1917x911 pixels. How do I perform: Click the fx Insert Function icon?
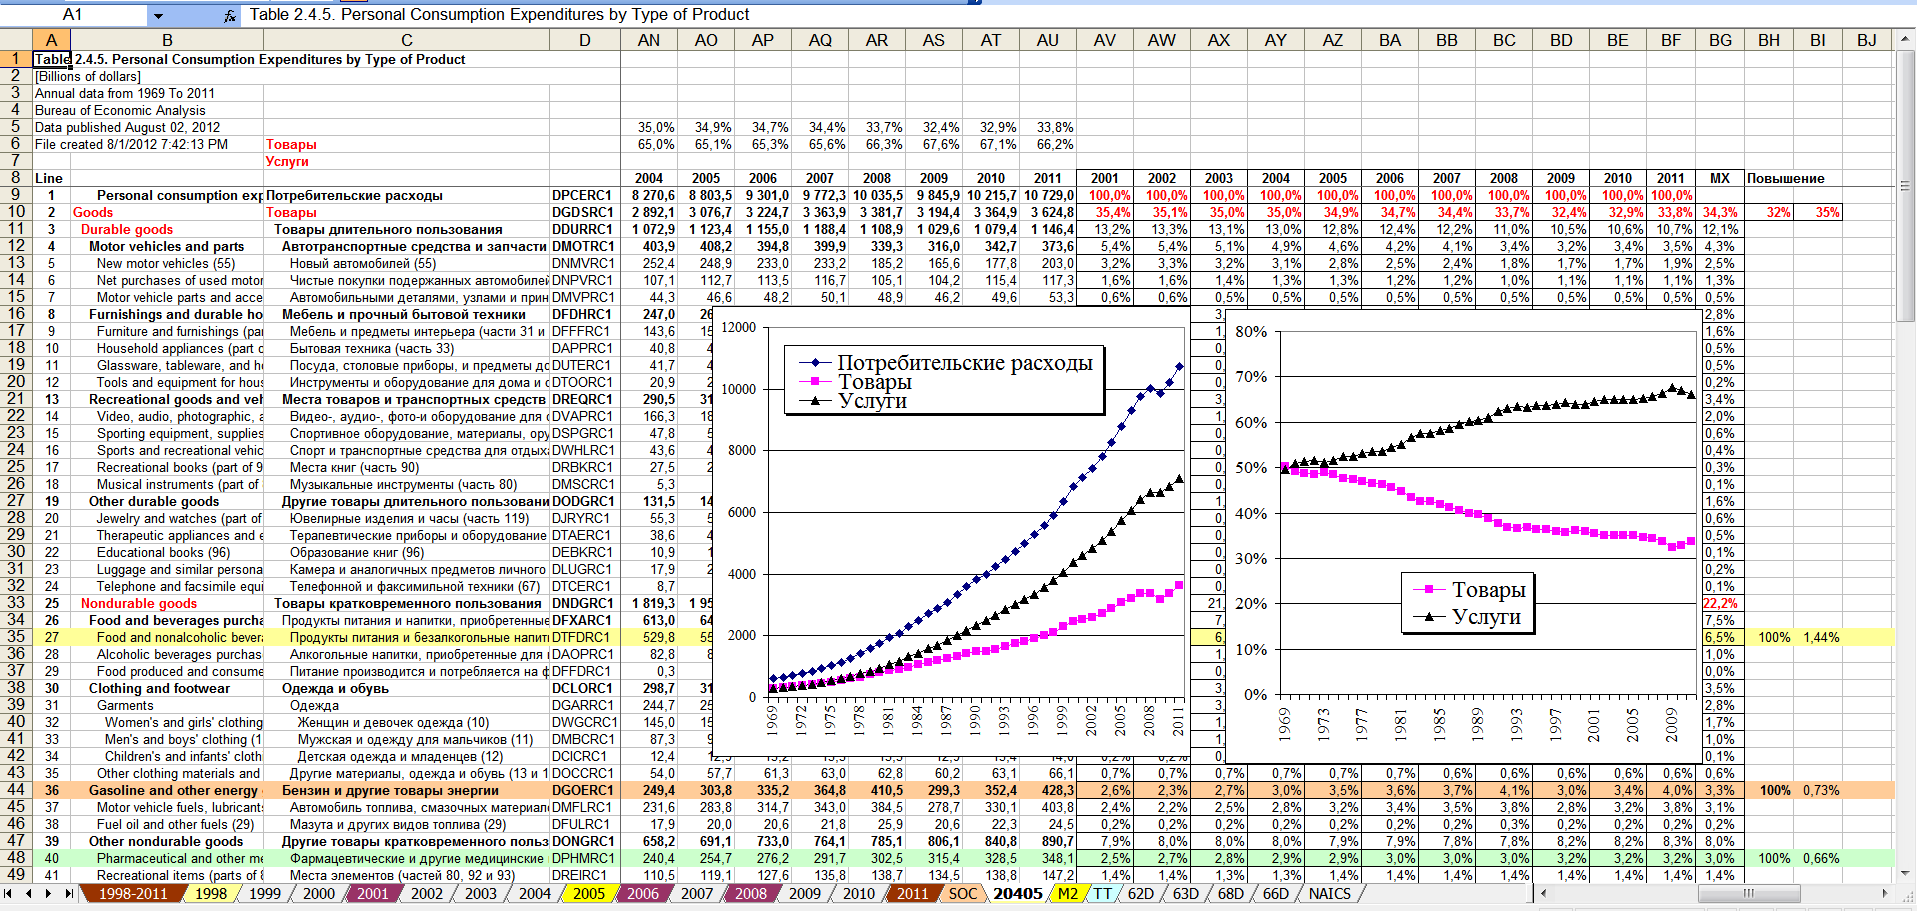click(x=230, y=15)
